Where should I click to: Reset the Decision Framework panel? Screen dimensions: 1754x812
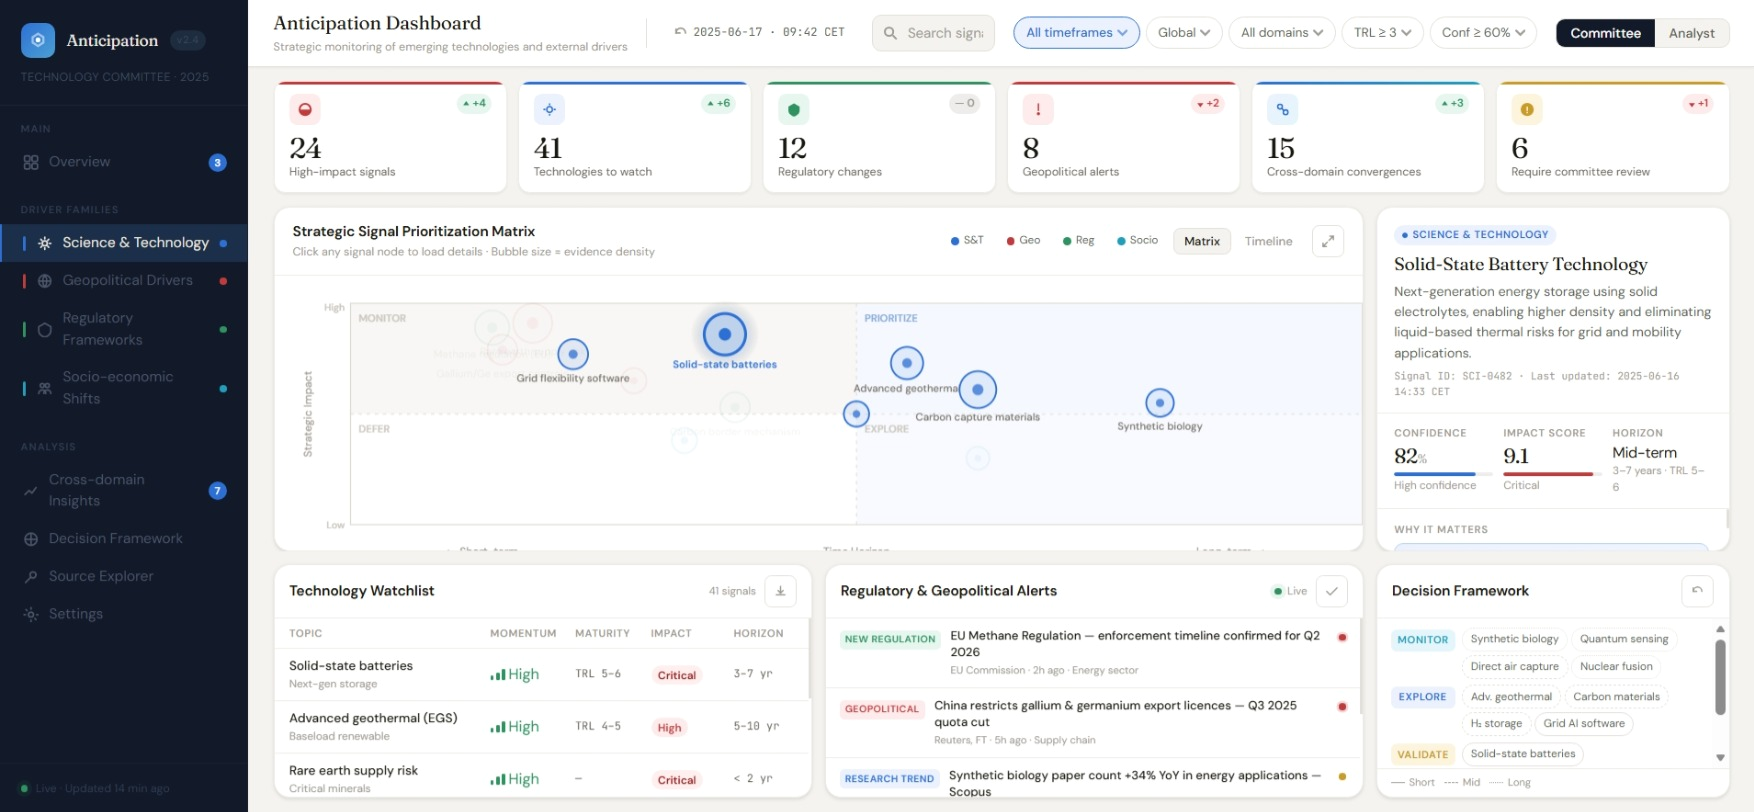[1697, 591]
